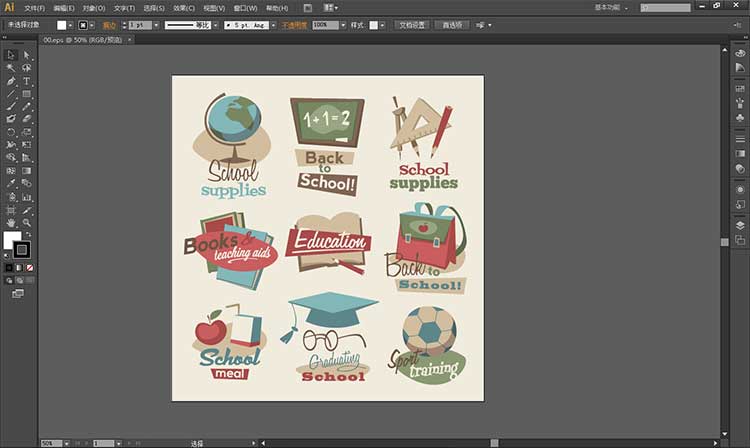Open the Artboards panel icon
Viewport: 750px width, 448px height.
click(740, 240)
